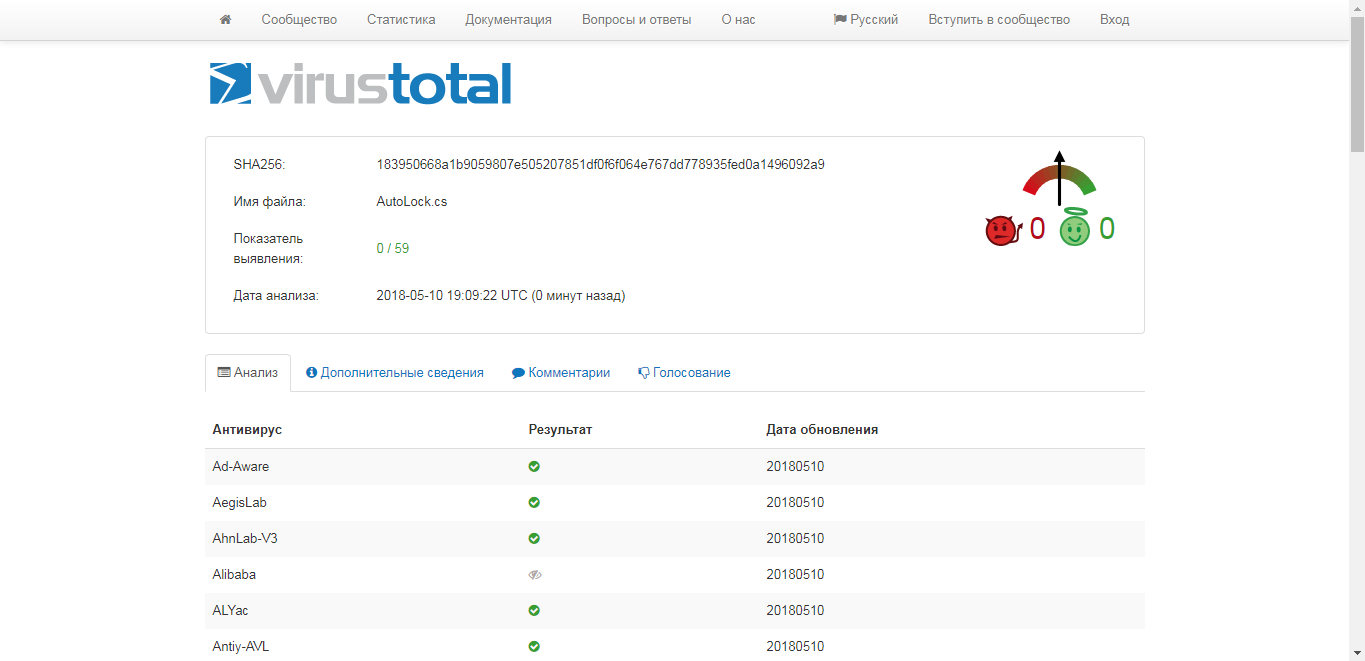Click the page vertical scrollbar thumb
1365x661 pixels.
pyautogui.click(x=1356, y=84)
